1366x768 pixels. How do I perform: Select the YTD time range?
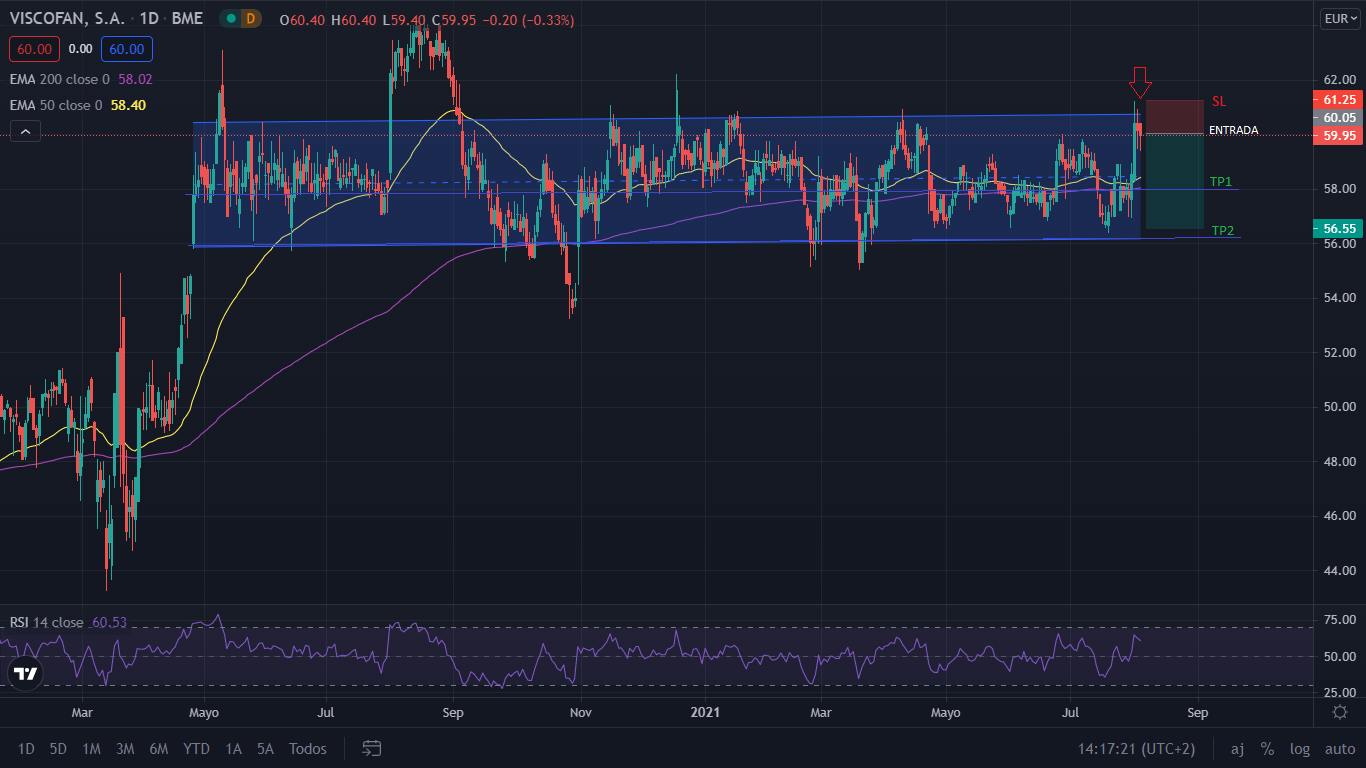[x=196, y=749]
